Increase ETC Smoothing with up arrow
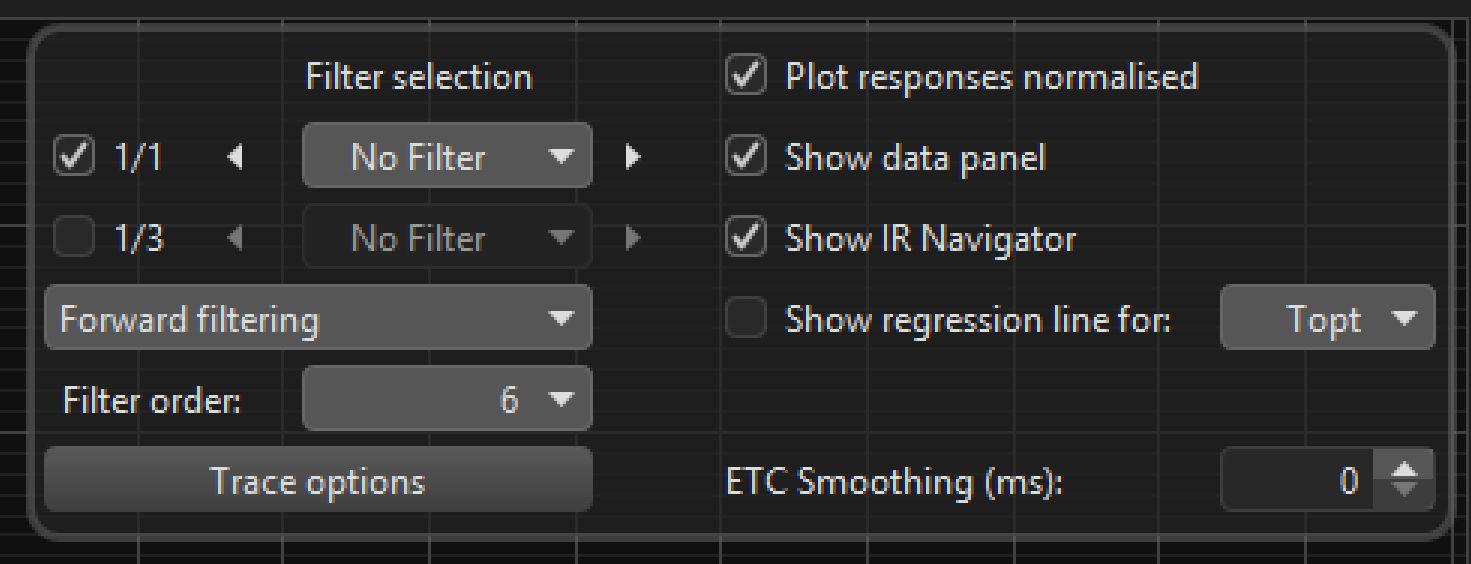The height and width of the screenshot is (564, 1471). pos(1405,469)
